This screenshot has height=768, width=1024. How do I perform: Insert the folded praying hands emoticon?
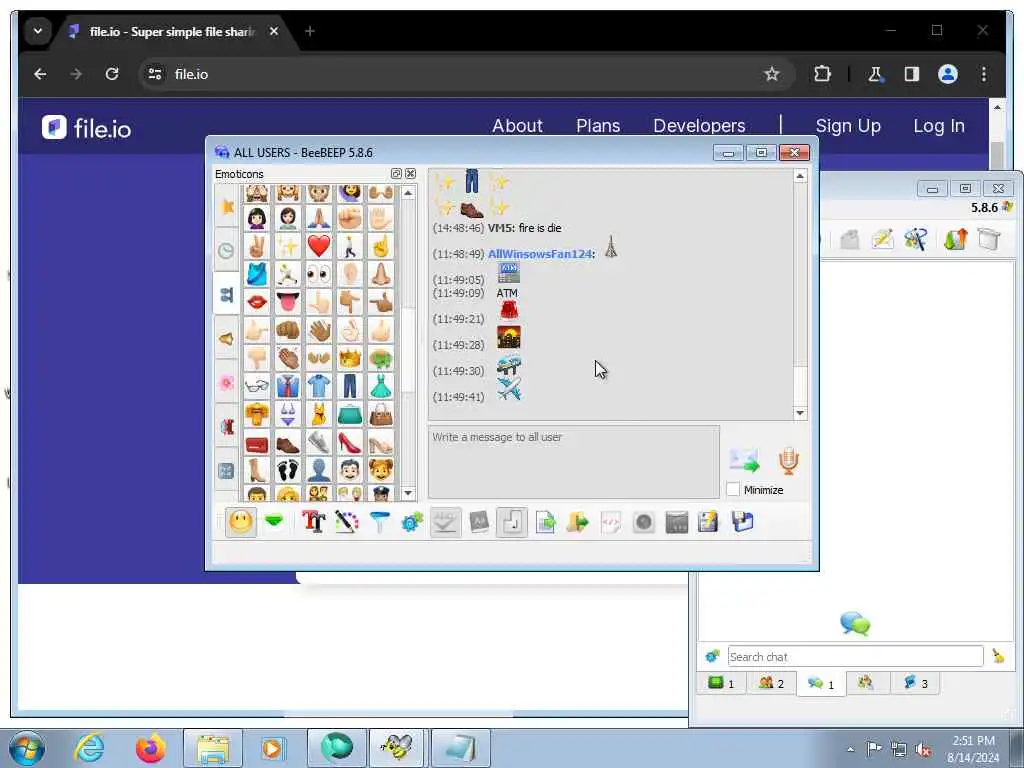click(x=319, y=218)
